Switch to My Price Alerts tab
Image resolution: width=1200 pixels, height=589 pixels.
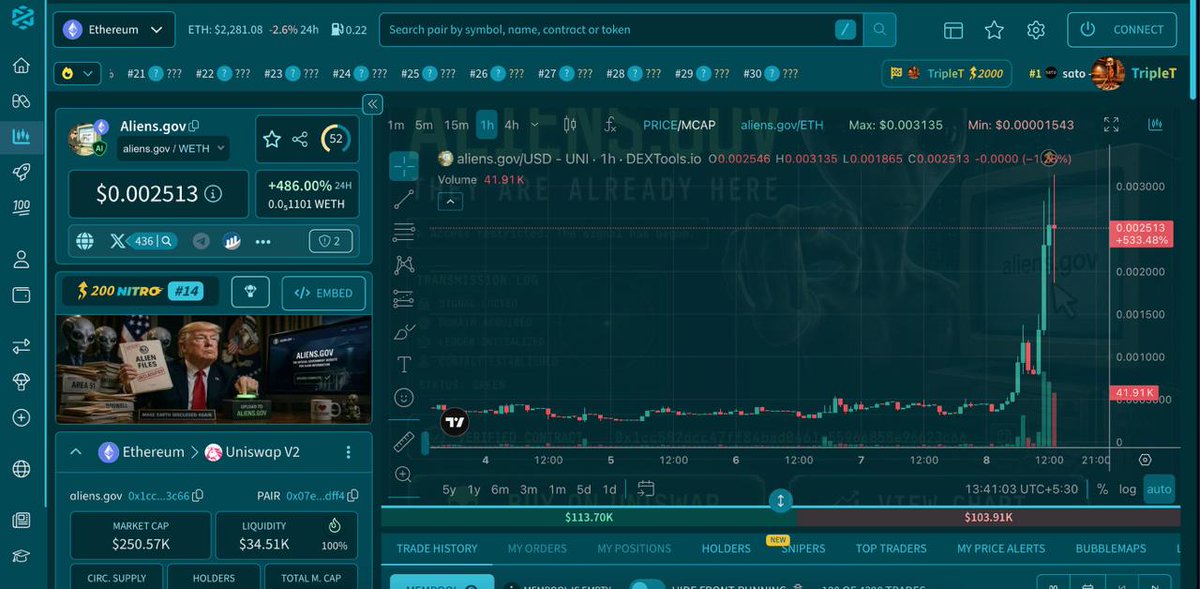(1001, 548)
